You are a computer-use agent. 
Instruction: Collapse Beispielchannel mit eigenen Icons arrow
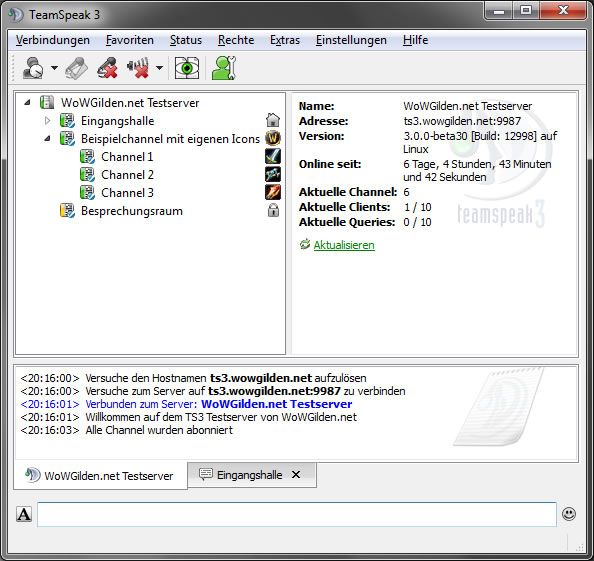[47, 139]
